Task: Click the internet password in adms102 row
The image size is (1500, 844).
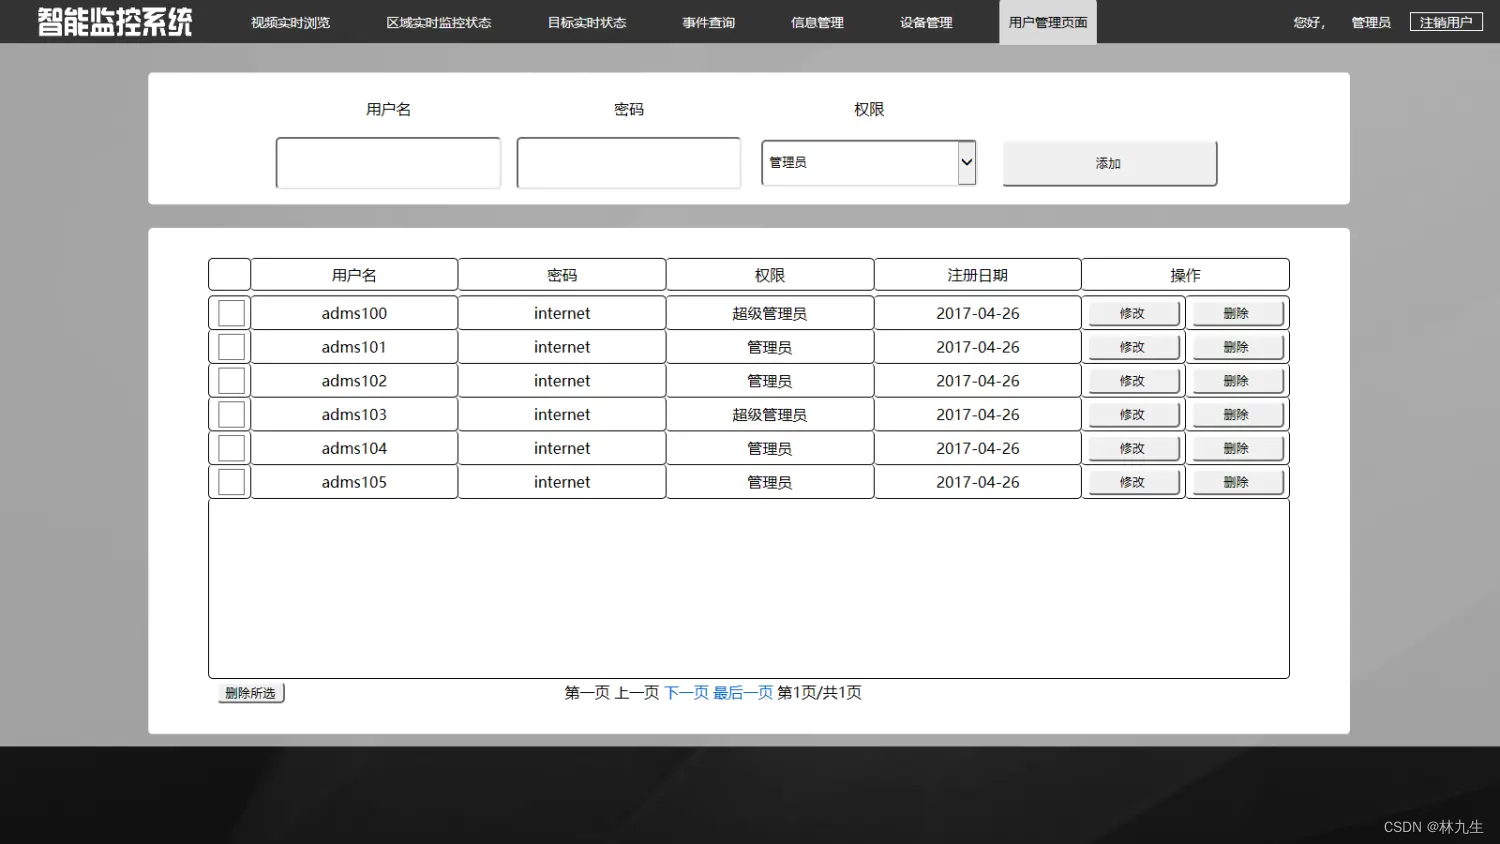Action: [562, 381]
